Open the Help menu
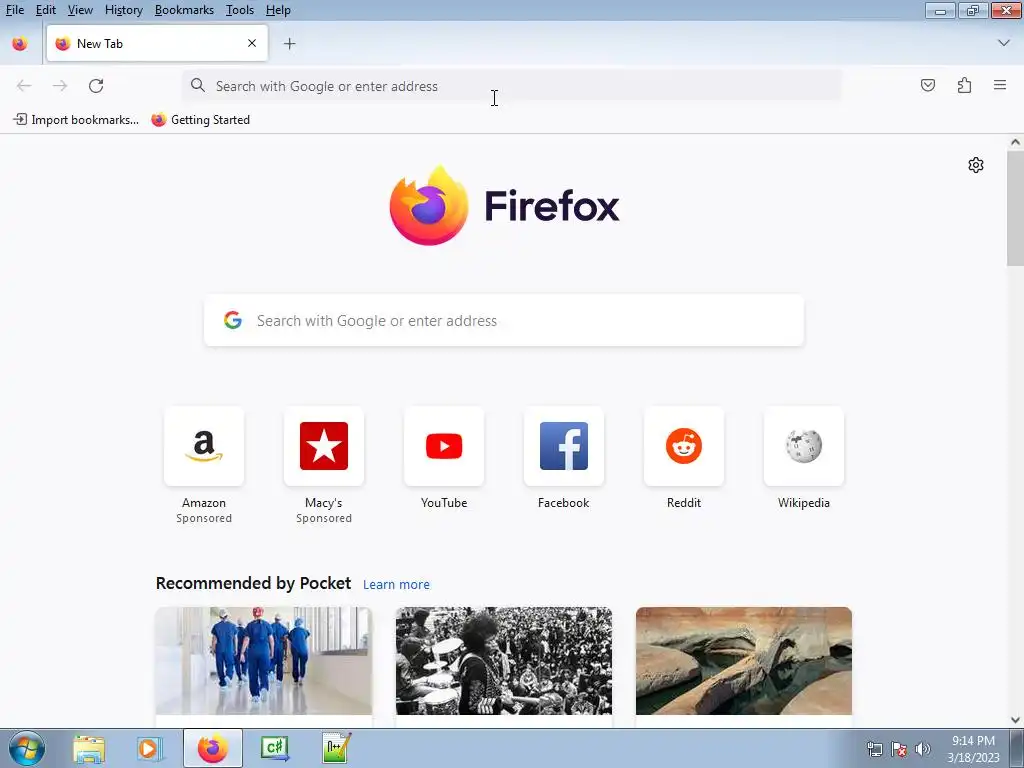The image size is (1024, 768). point(278,10)
